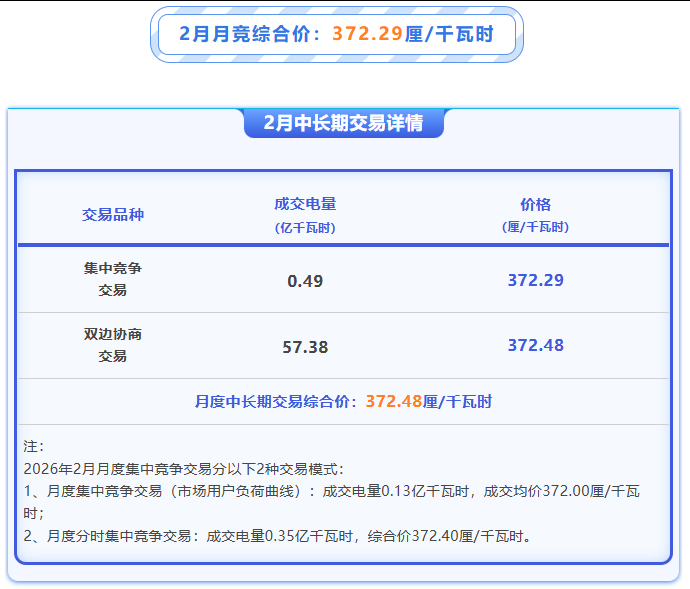
Task: Click the blue 372.48 price in table
Action: click(x=535, y=345)
